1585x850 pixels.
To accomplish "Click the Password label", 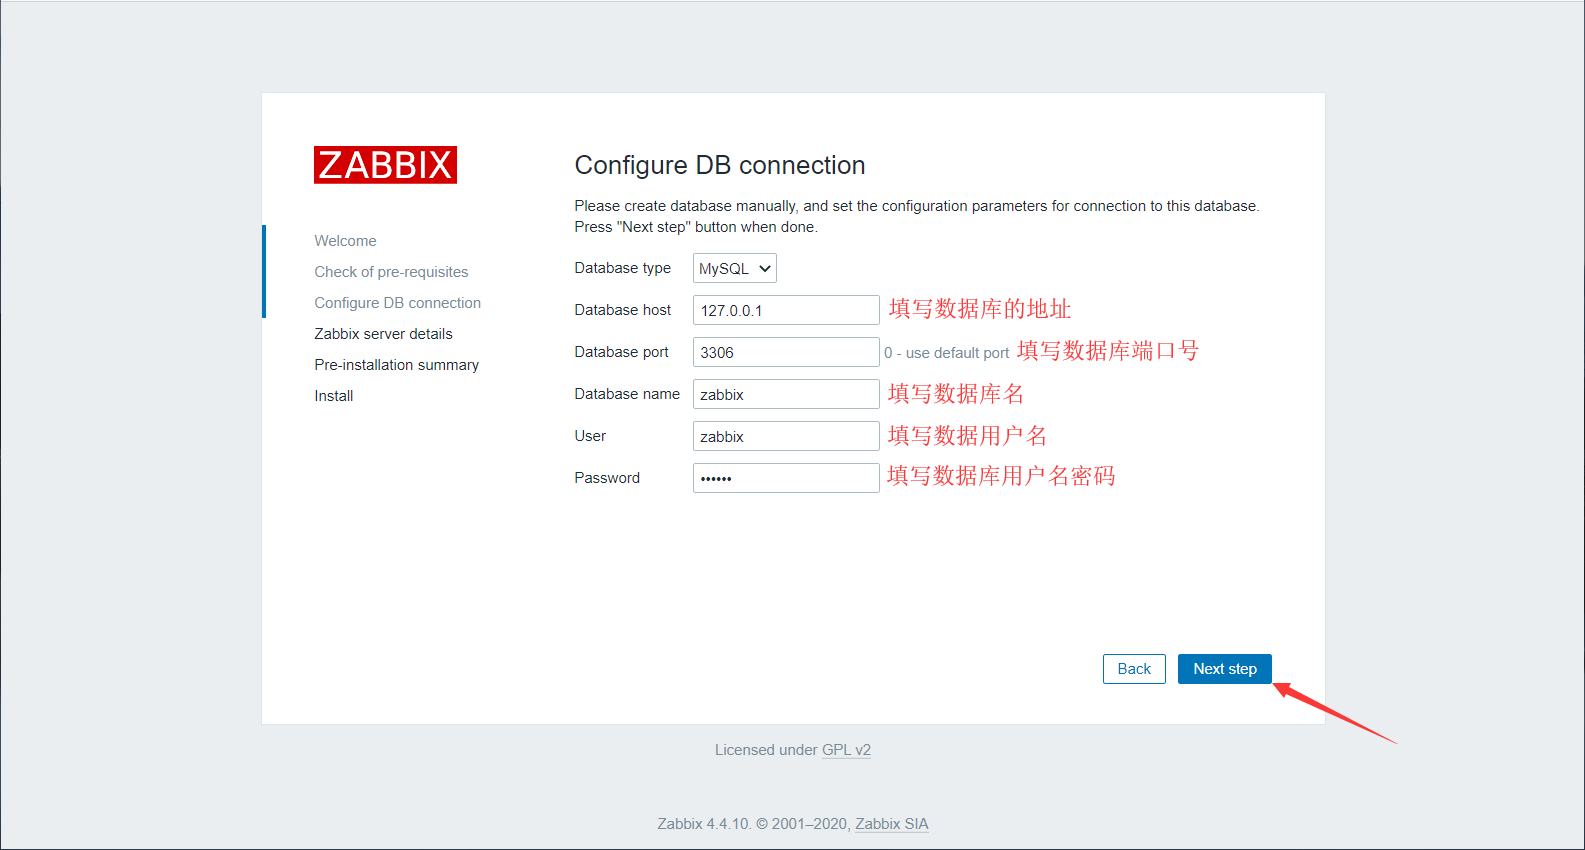I will click(607, 478).
